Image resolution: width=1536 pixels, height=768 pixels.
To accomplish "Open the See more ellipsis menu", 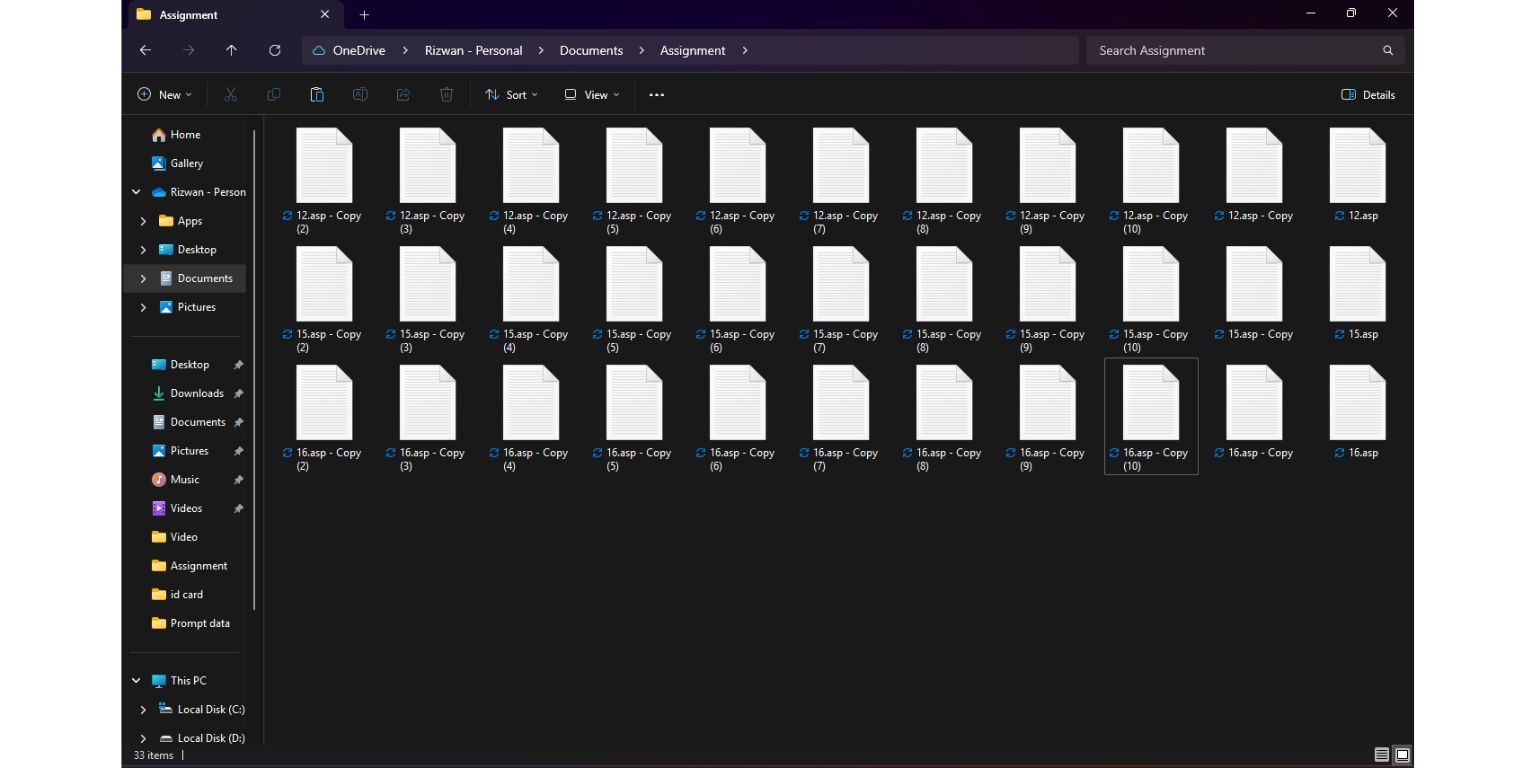I will (656, 95).
